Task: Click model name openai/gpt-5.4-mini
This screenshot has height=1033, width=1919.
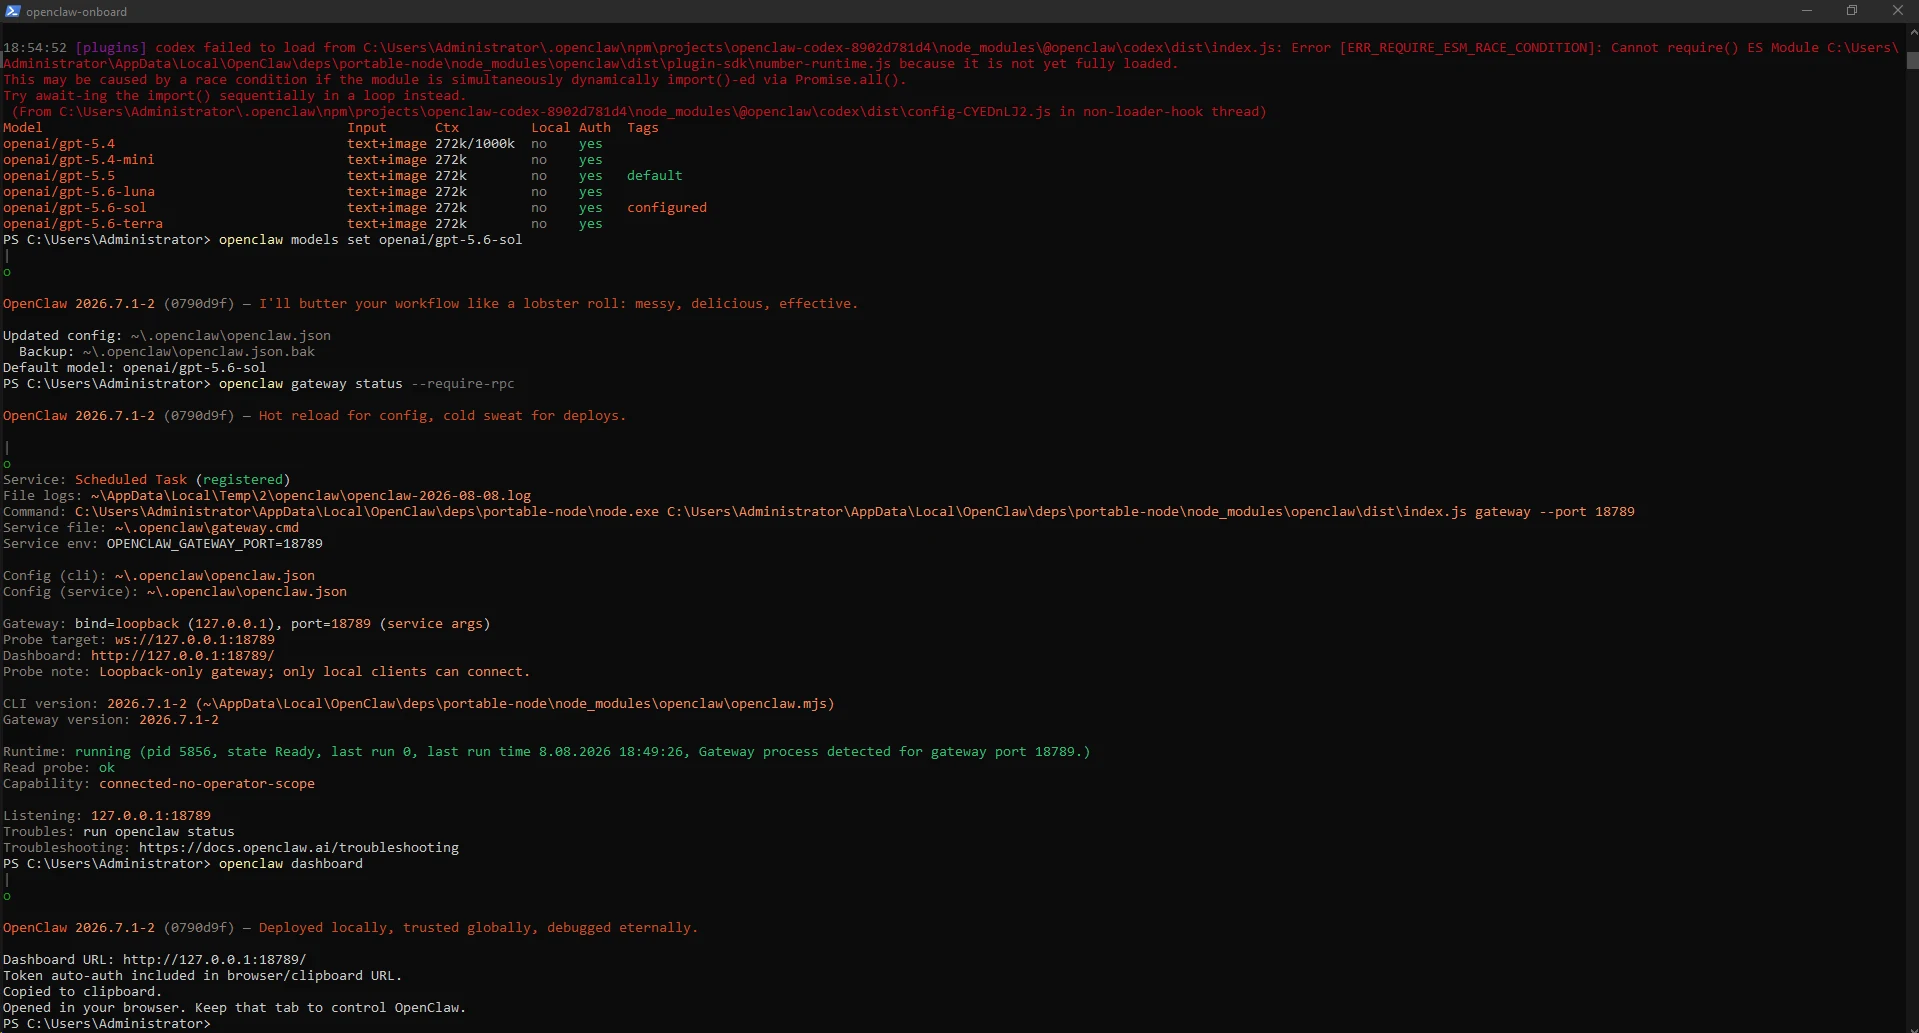Action: pos(79,160)
